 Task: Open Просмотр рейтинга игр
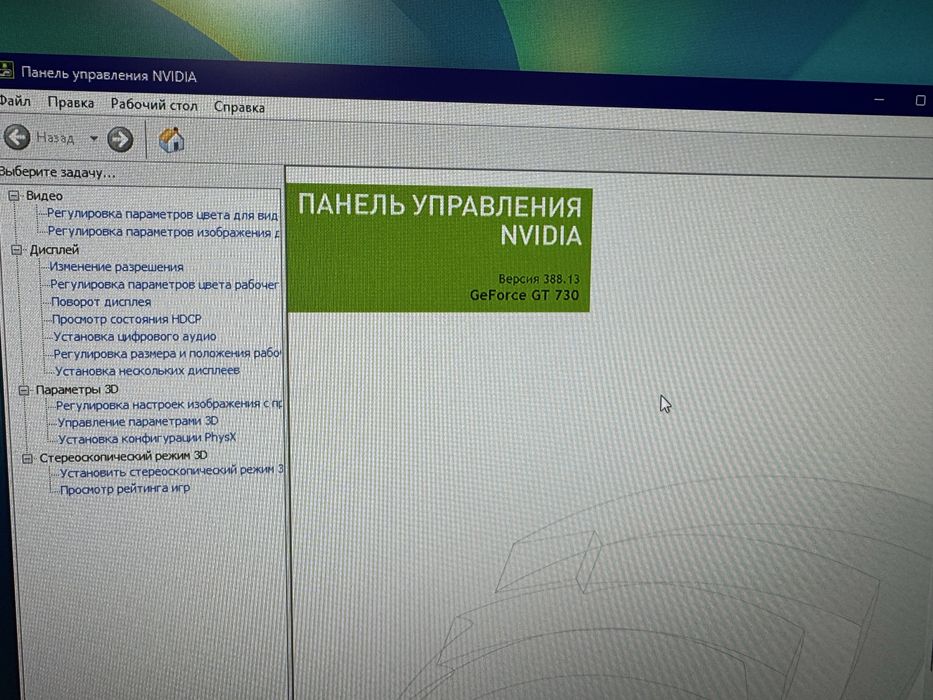coord(125,489)
